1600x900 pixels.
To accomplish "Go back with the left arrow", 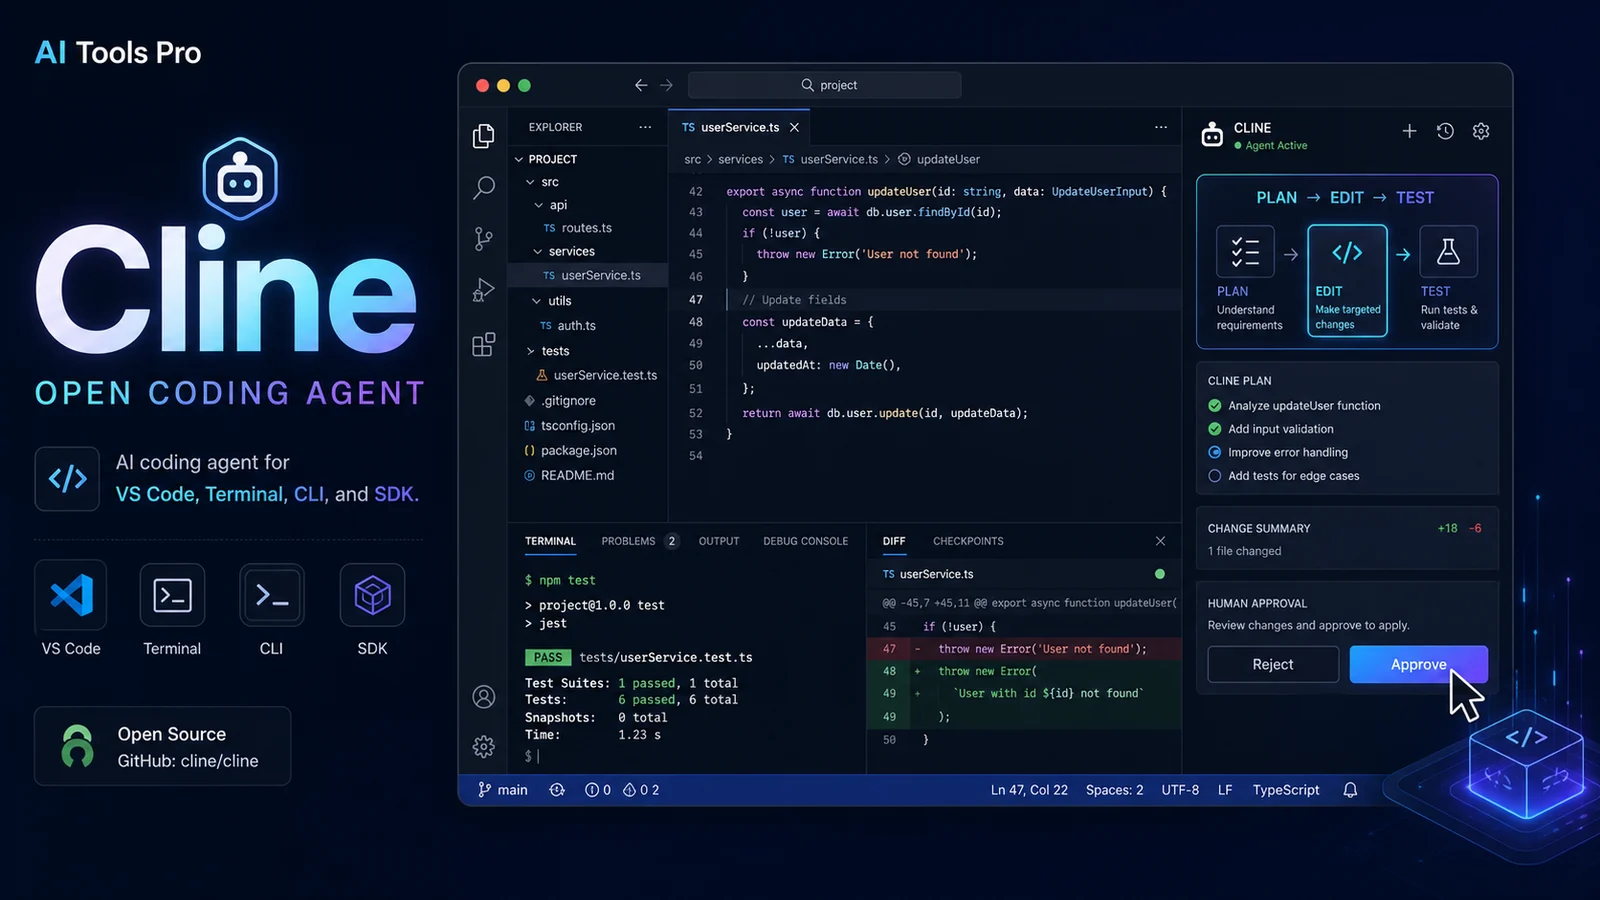I will pos(641,85).
